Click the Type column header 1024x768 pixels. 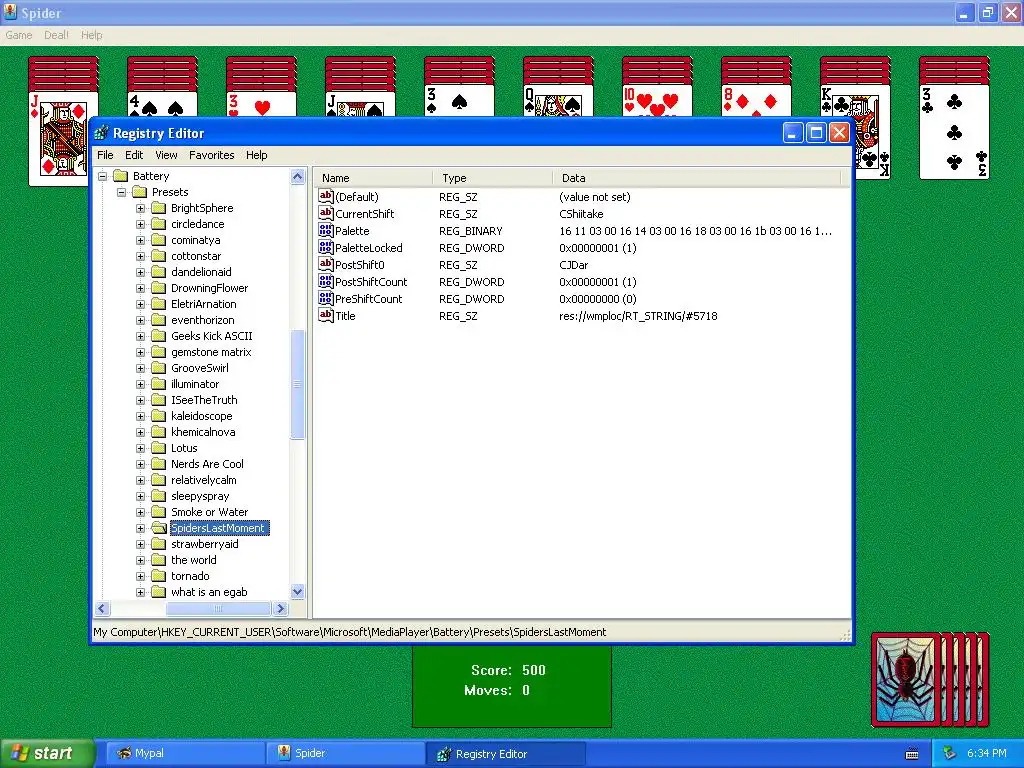492,178
